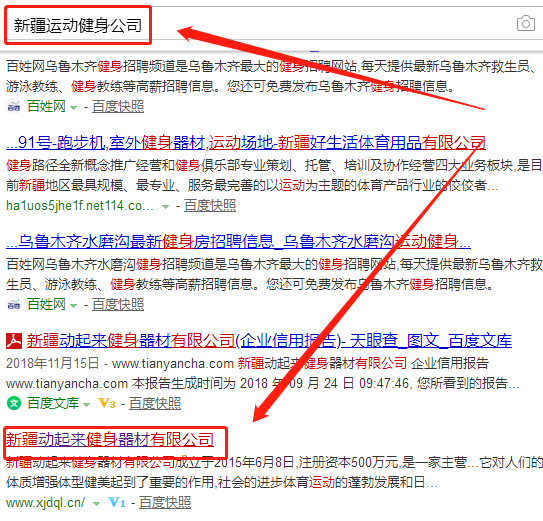The width and height of the screenshot is (543, 521).
Task: Click the red PDF document icon
Action: [14, 341]
